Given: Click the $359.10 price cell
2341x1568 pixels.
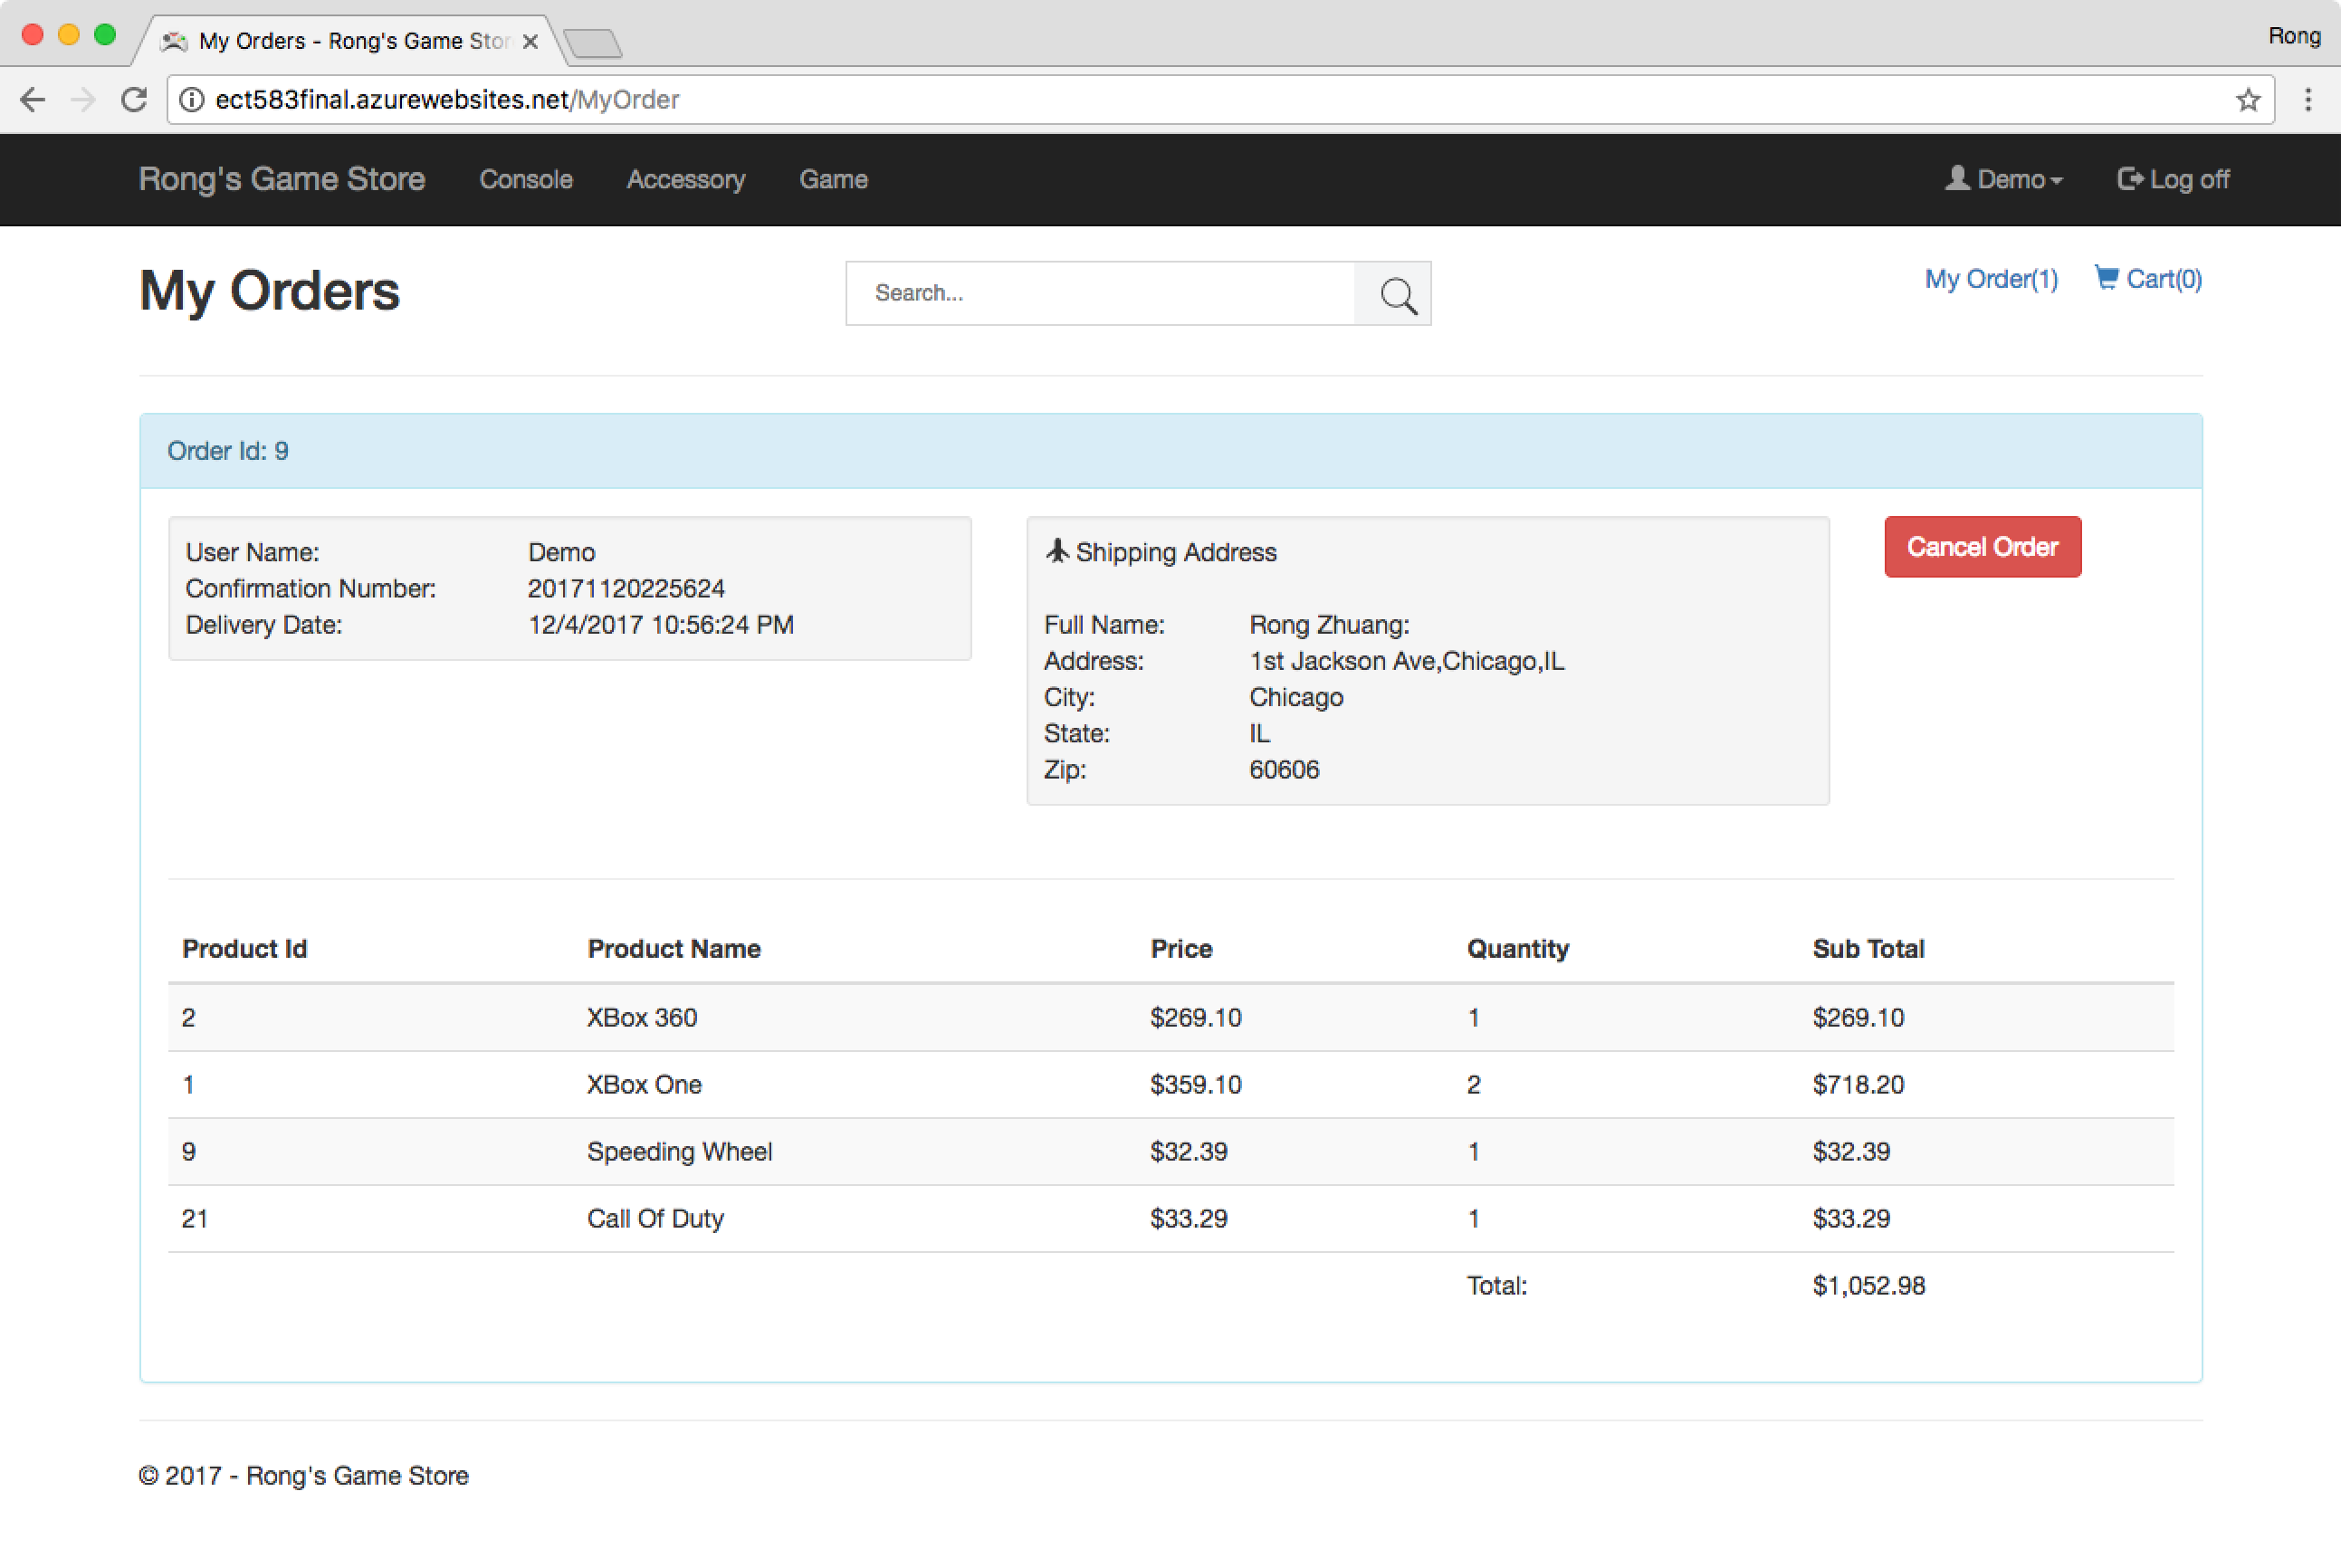Looking at the screenshot, I should pos(1195,1084).
